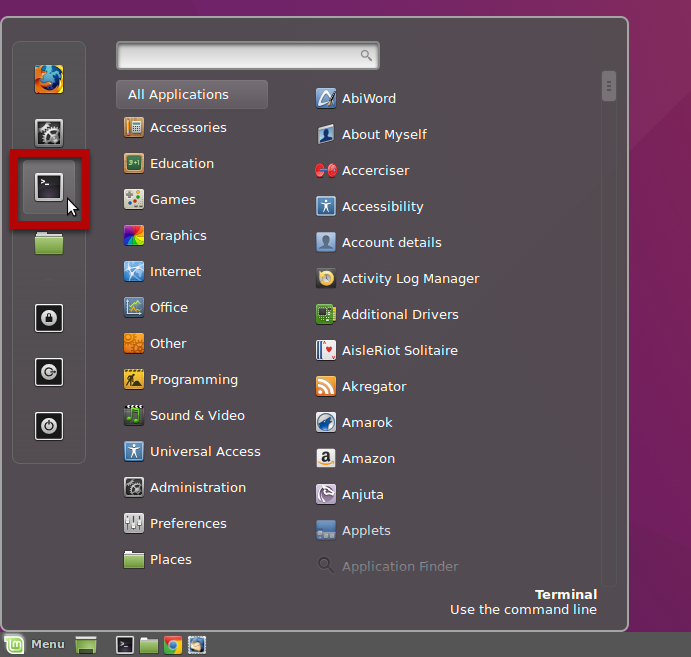Screen dimensions: 691x657
Task: Click the Akregator RSS icon
Action: [326, 386]
